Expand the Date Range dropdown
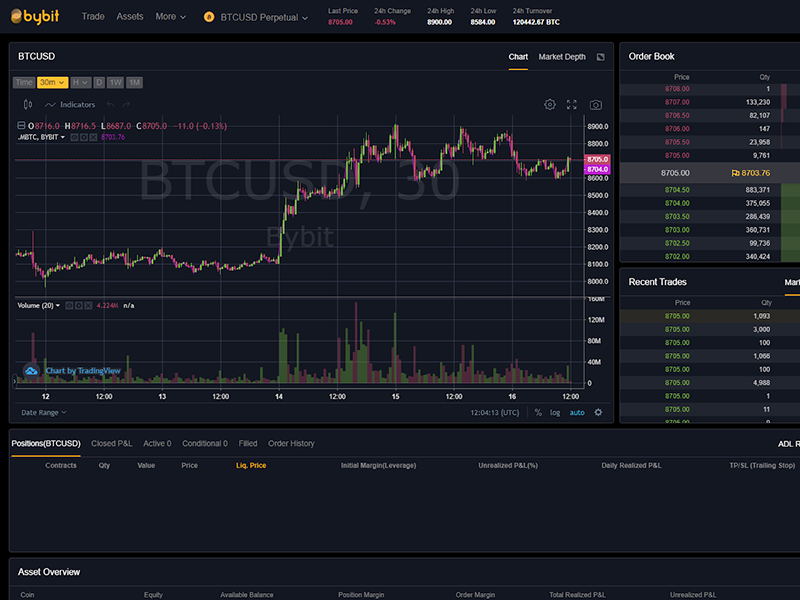 click(43, 412)
